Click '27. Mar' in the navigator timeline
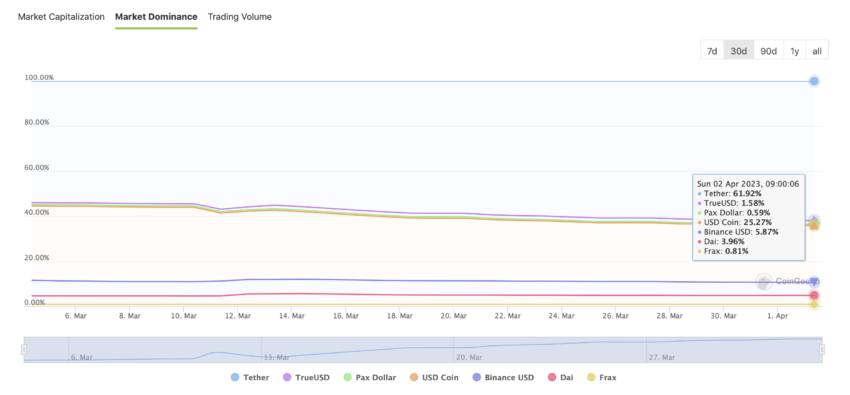The image size is (850, 395). [661, 358]
